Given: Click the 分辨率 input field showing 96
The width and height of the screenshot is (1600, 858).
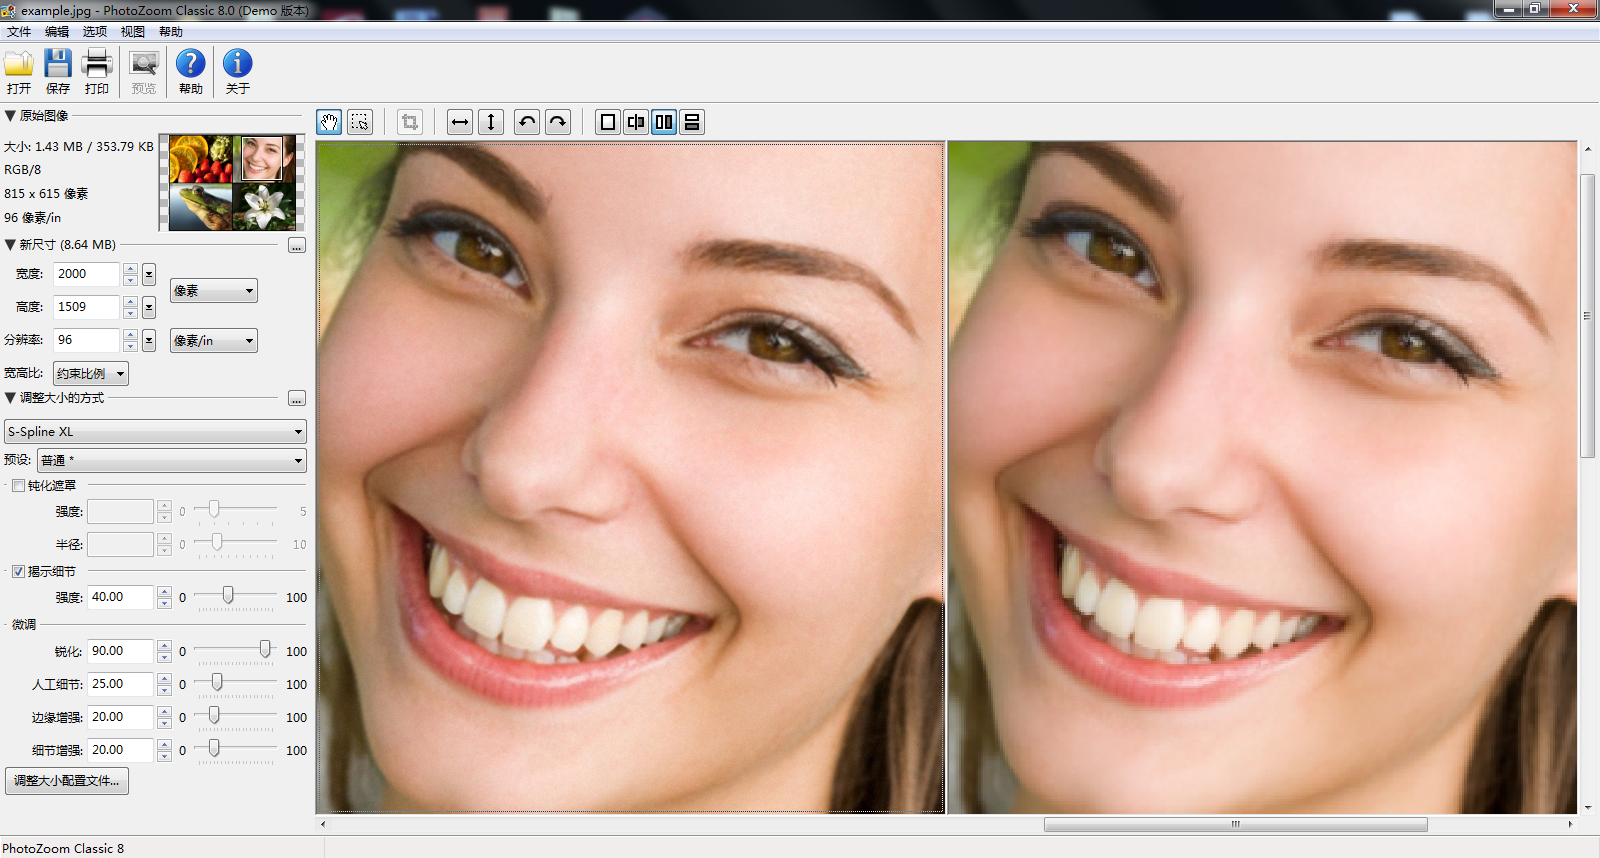Looking at the screenshot, I should coord(87,340).
